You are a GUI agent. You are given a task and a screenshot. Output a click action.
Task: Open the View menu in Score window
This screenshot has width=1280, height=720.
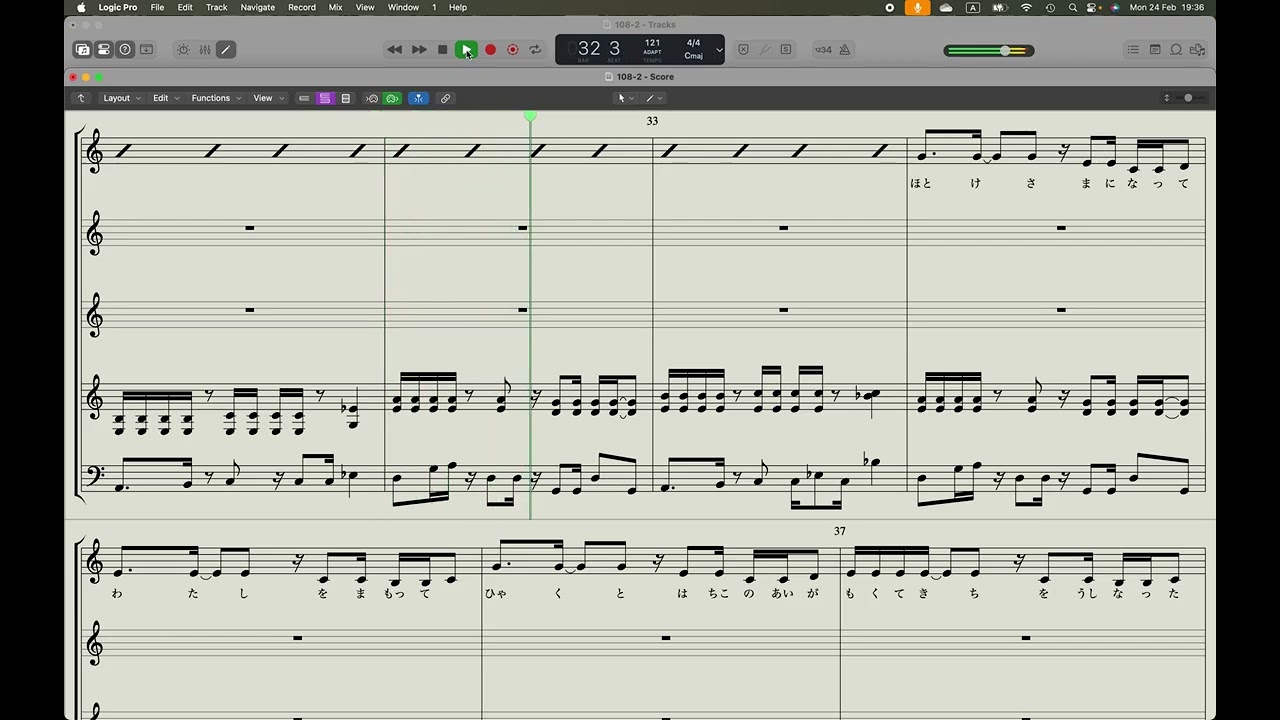[267, 98]
